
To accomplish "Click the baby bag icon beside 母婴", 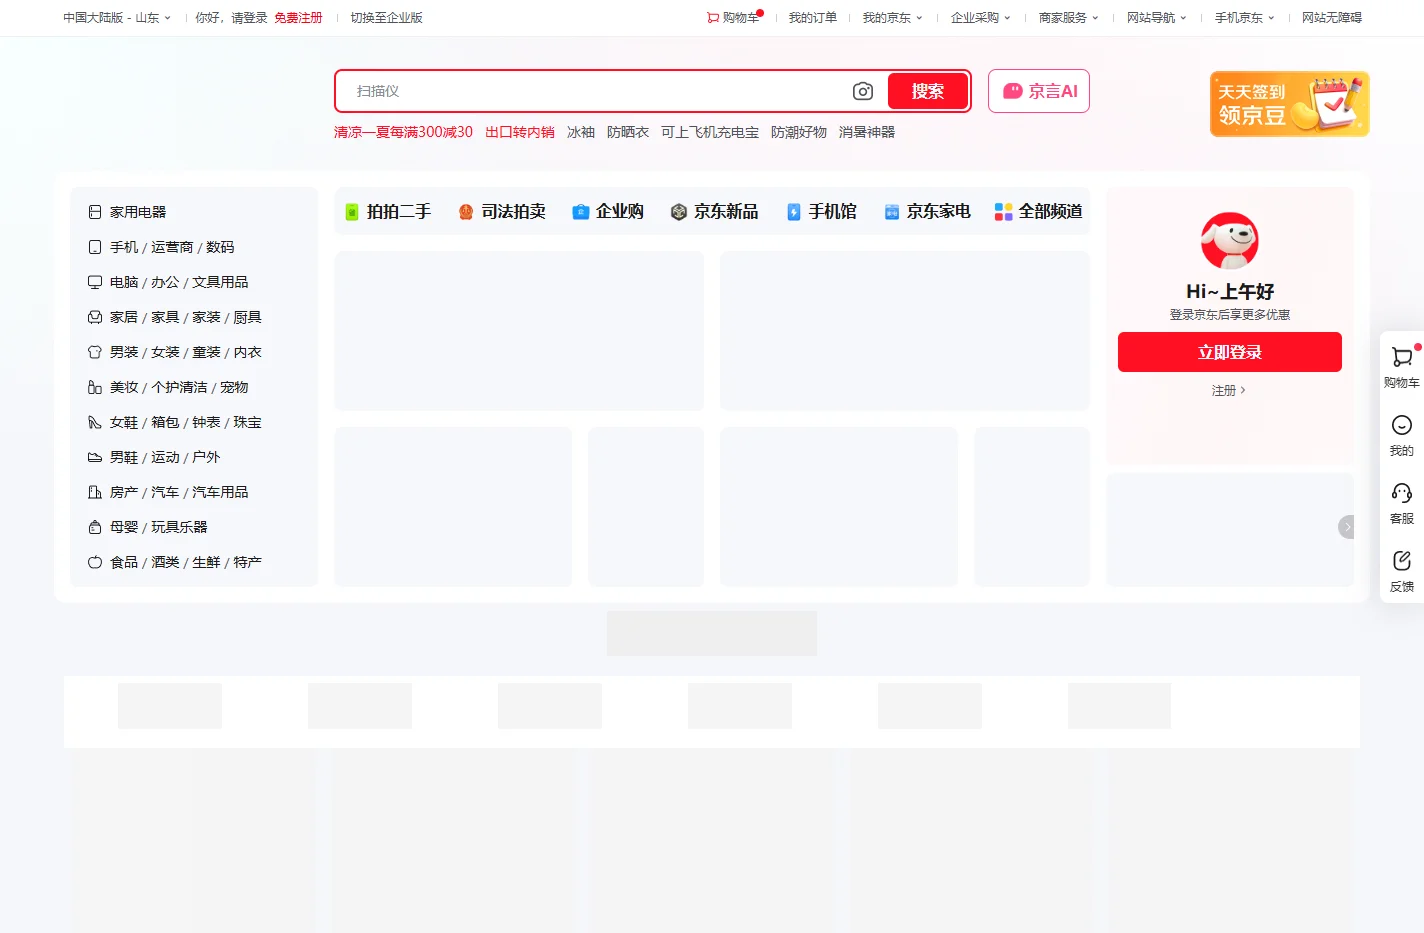I will pos(95,527).
